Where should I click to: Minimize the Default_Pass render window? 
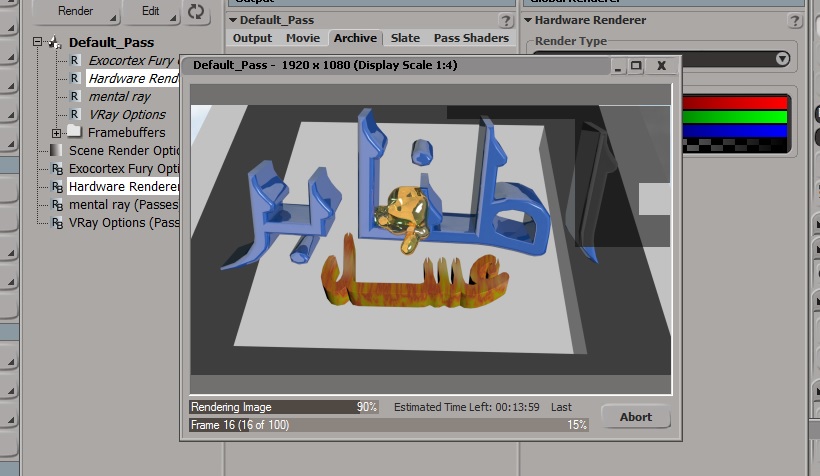(x=618, y=66)
